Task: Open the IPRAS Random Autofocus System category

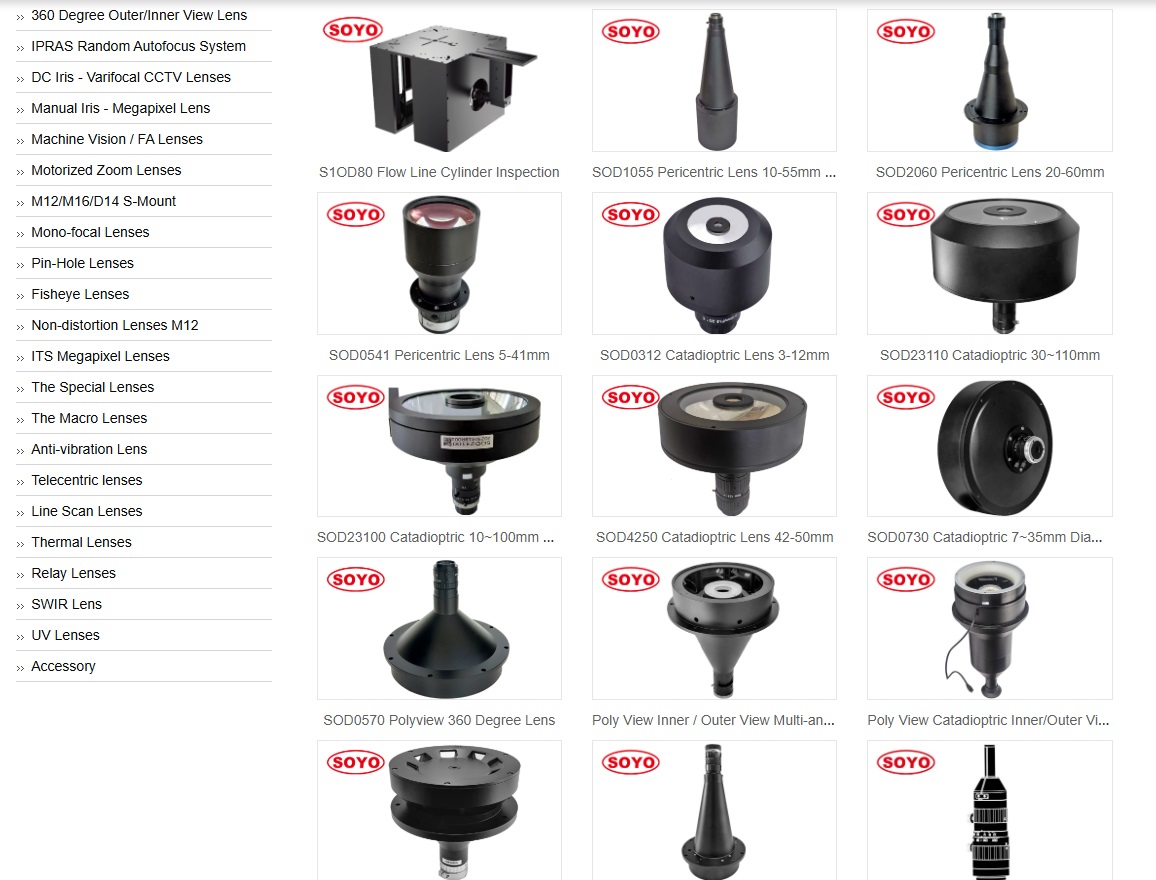Action: 139,46
